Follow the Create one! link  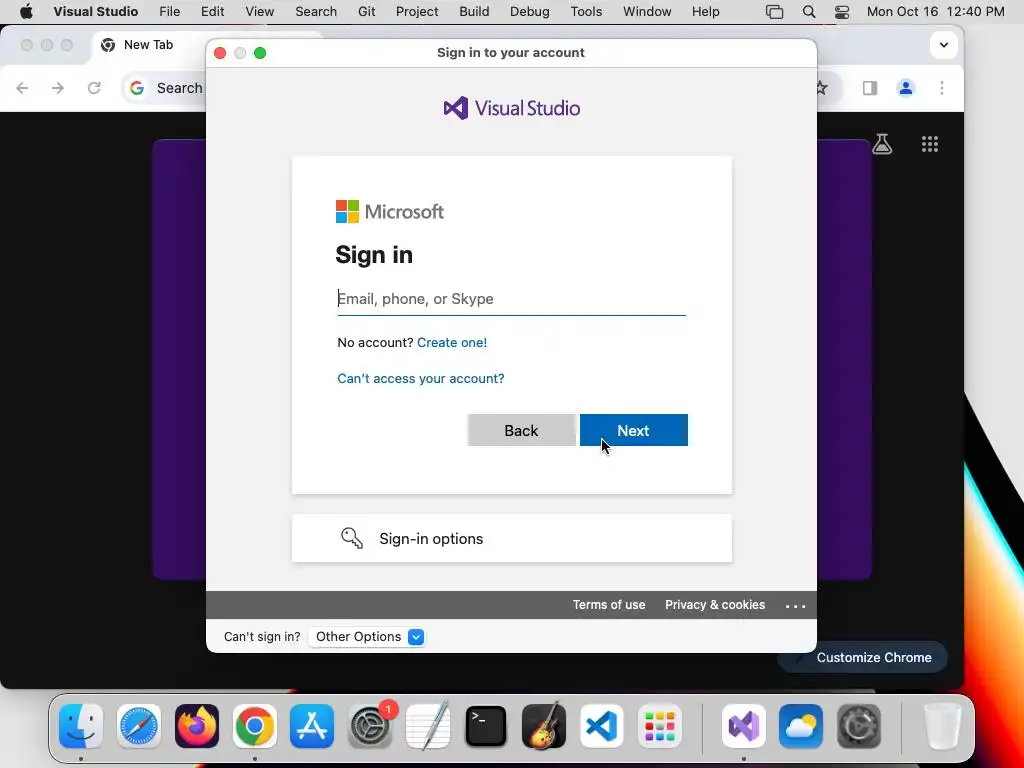coord(451,342)
